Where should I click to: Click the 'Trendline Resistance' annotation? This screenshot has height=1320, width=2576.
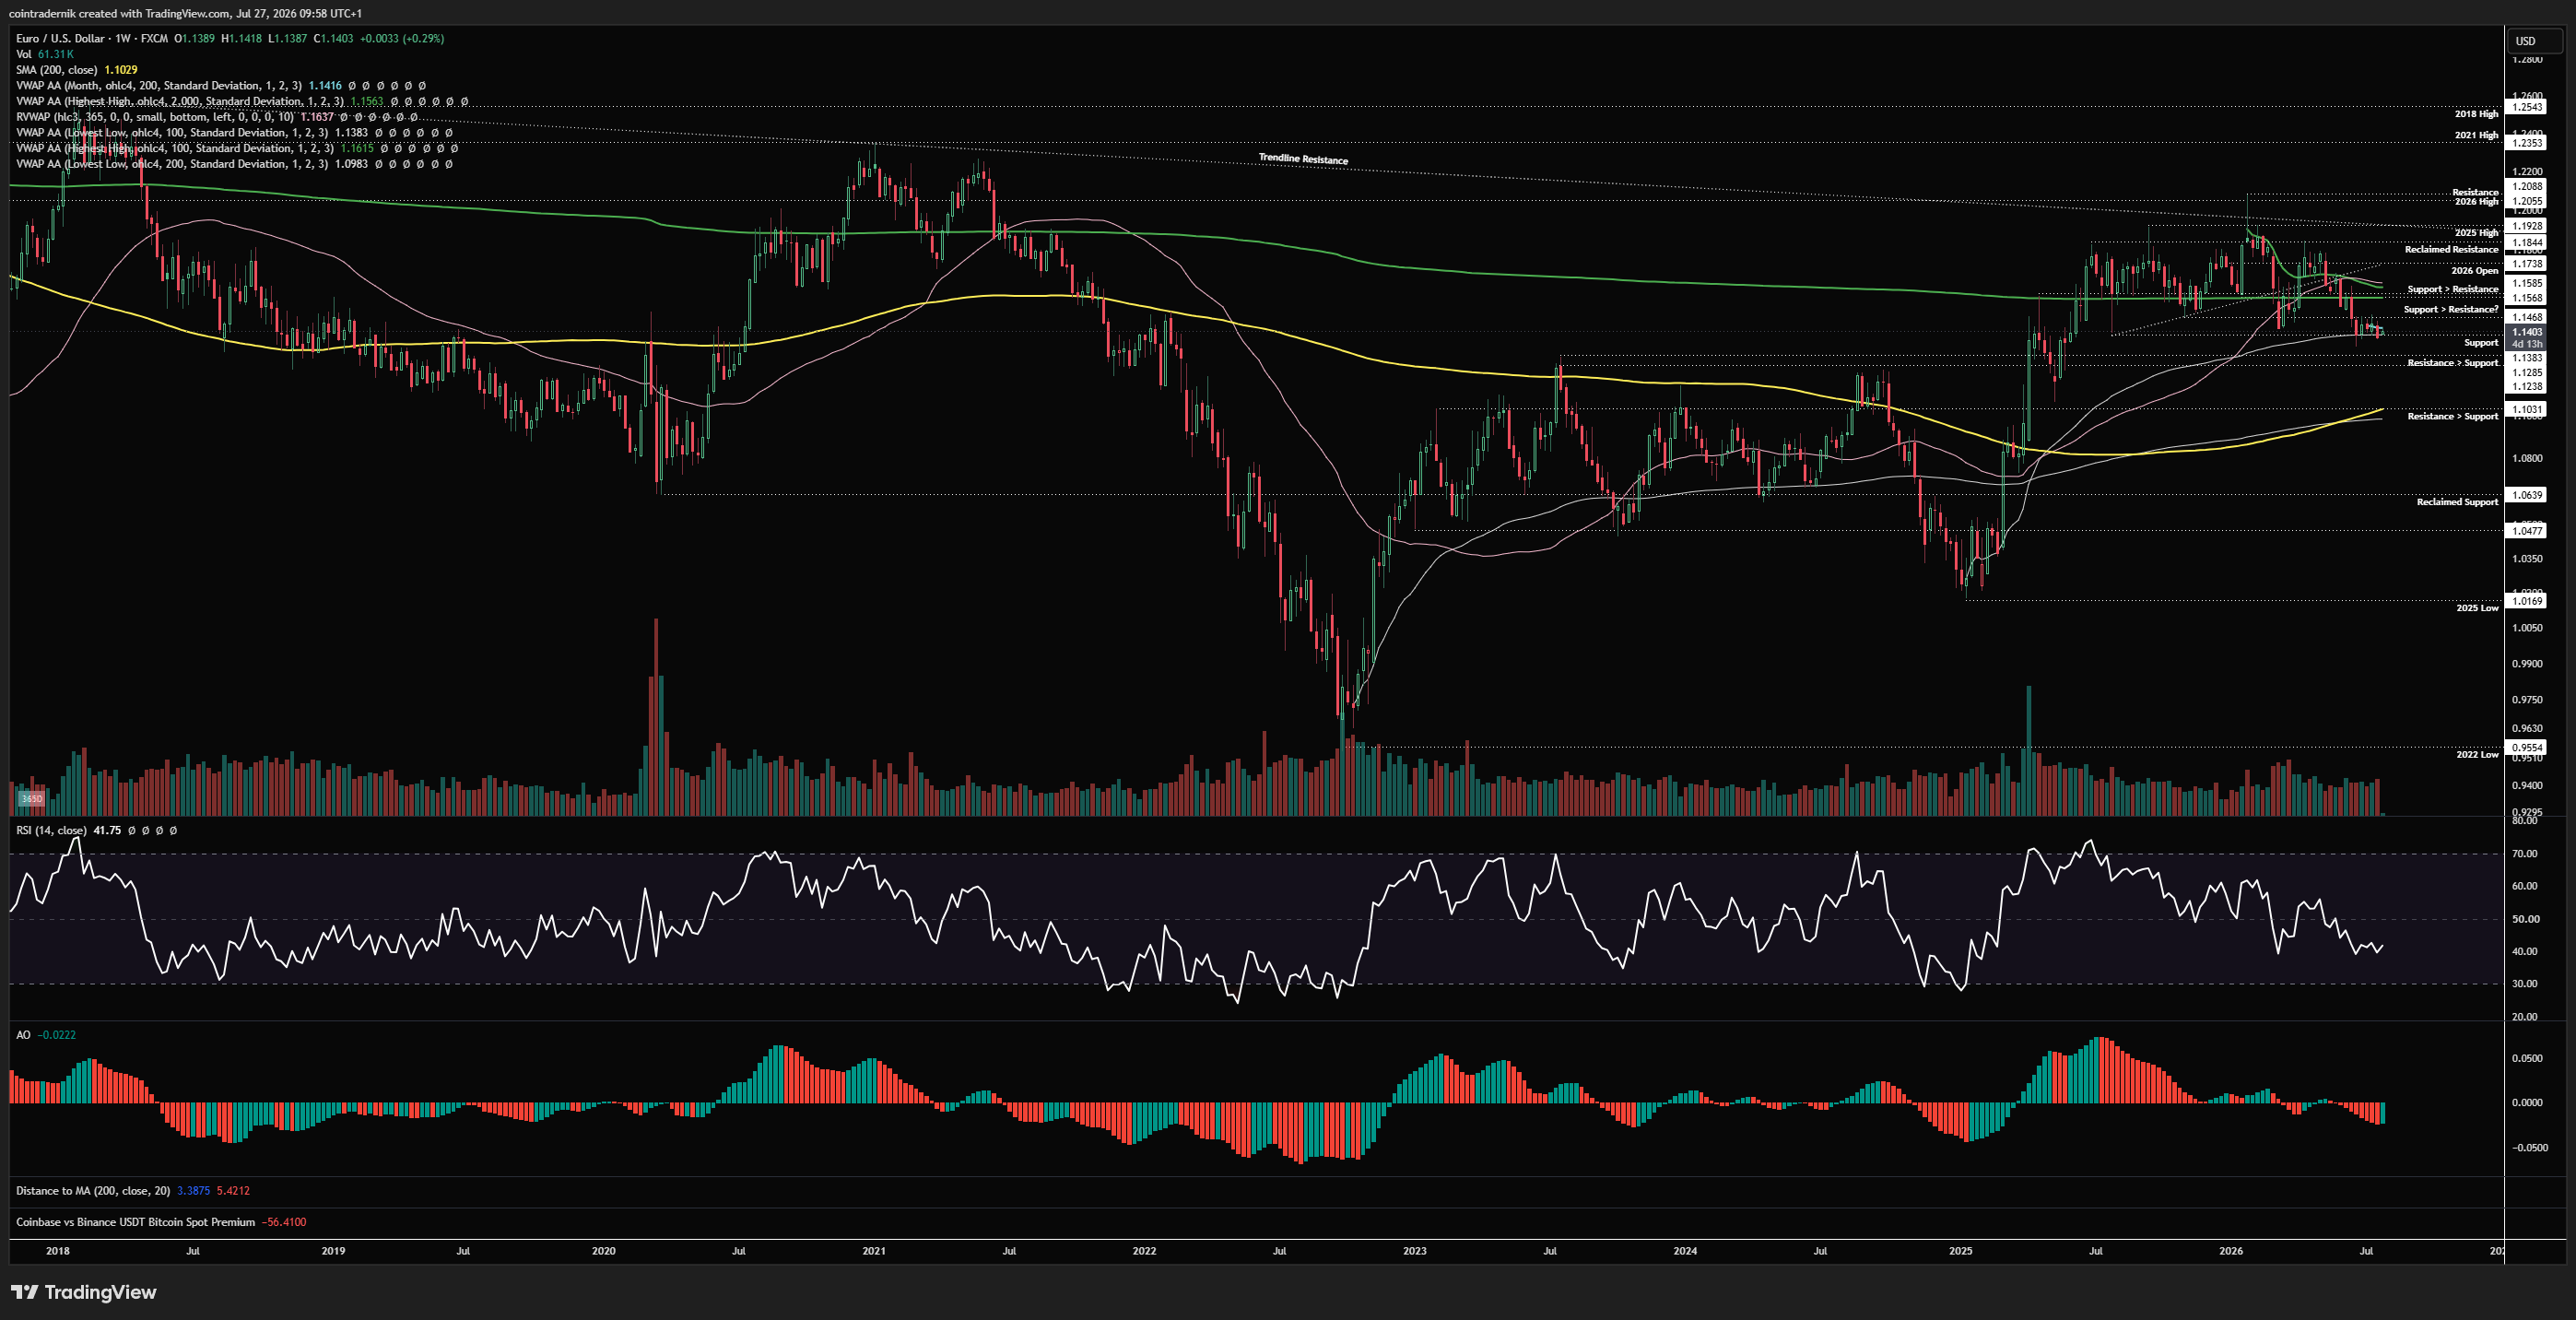1303,159
